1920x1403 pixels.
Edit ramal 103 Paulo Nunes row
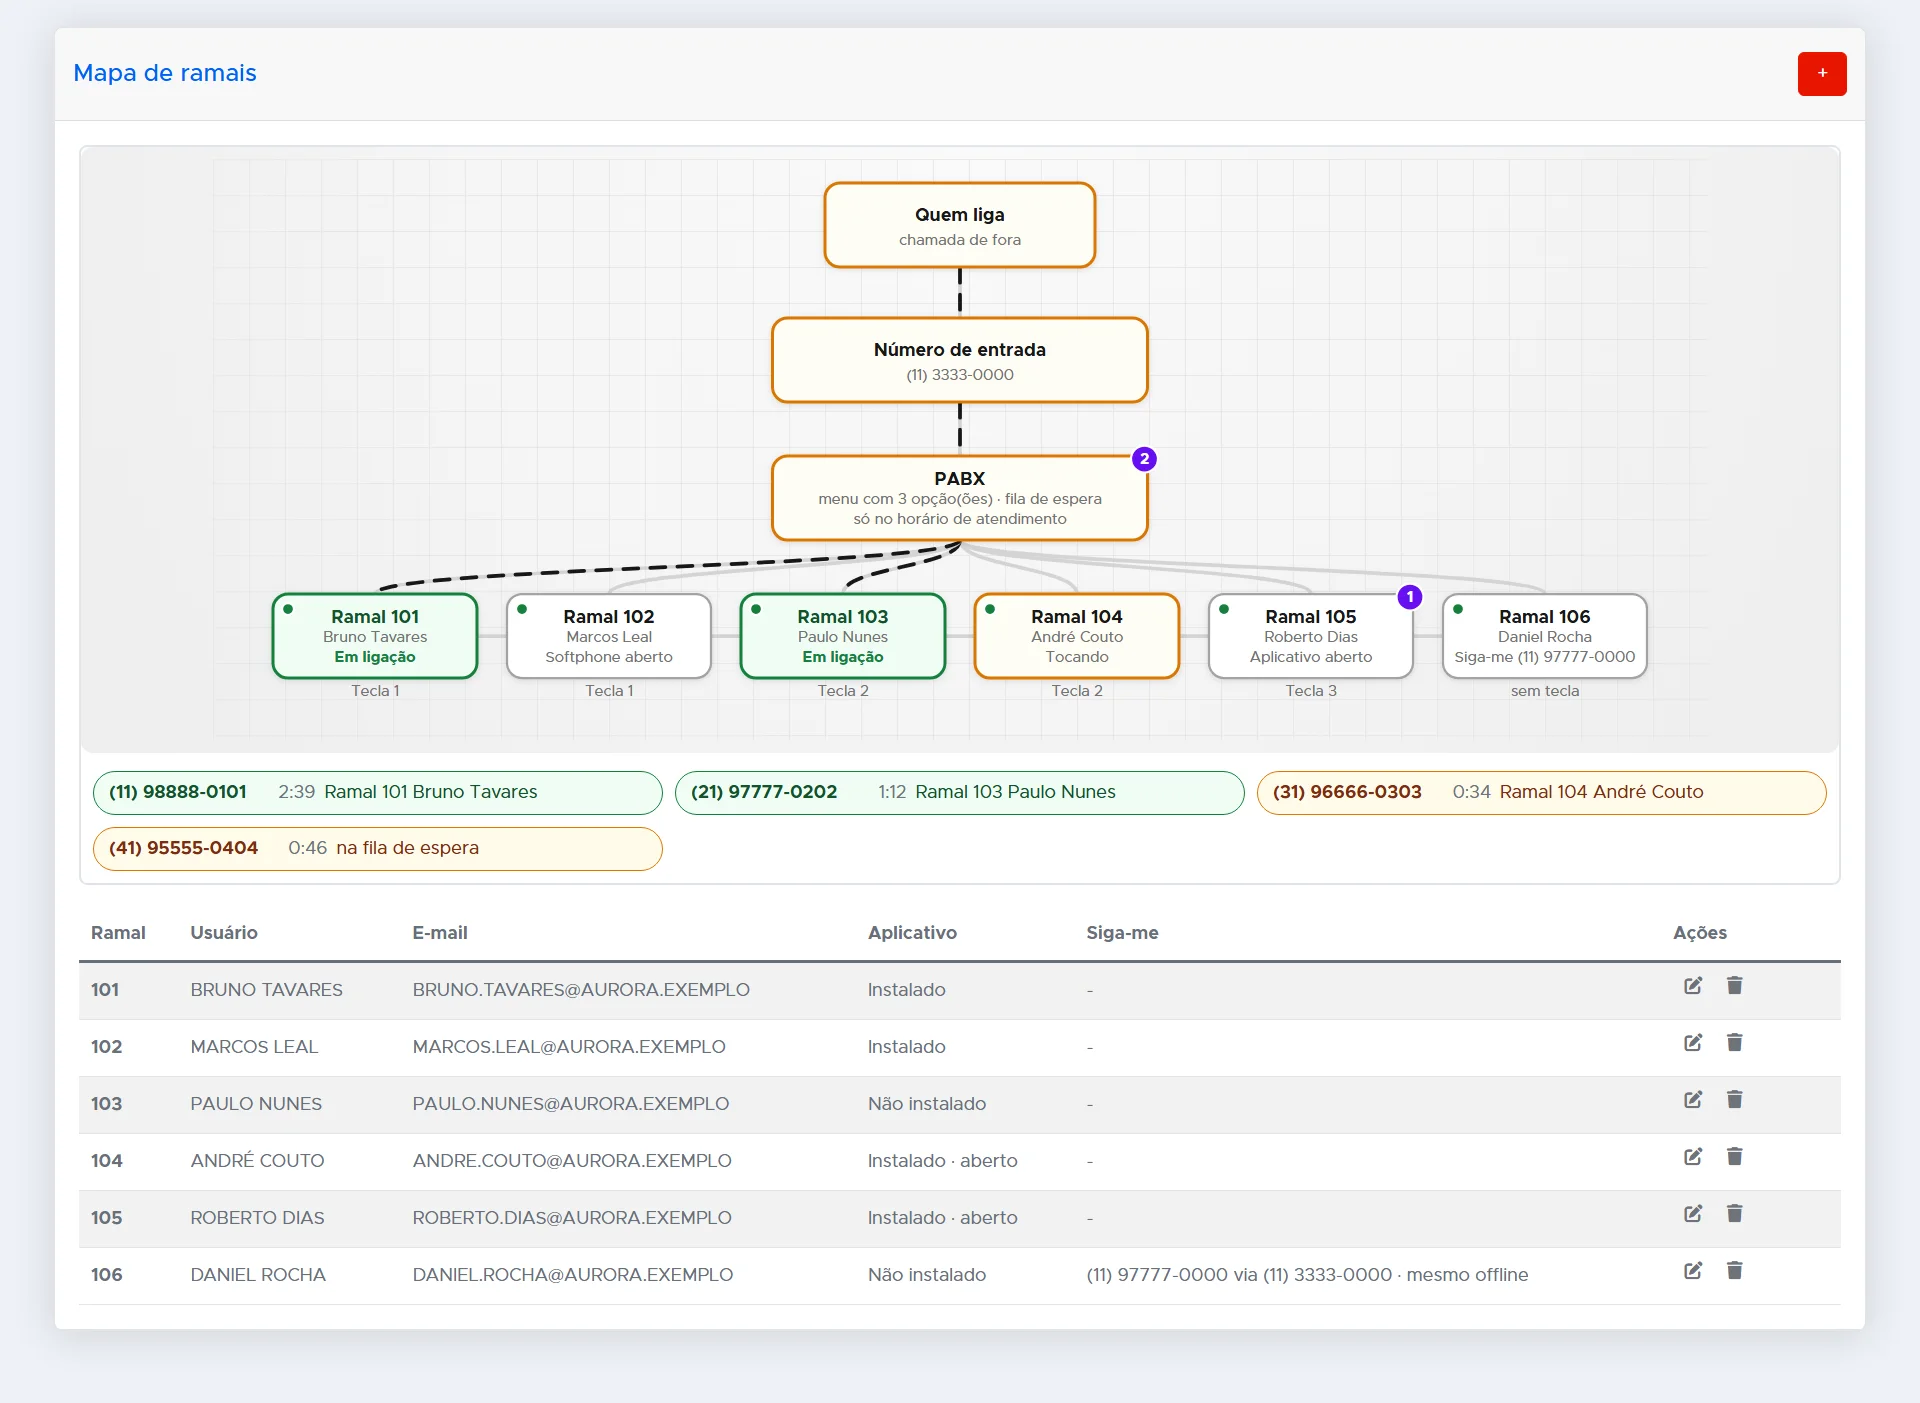[x=1692, y=1100]
